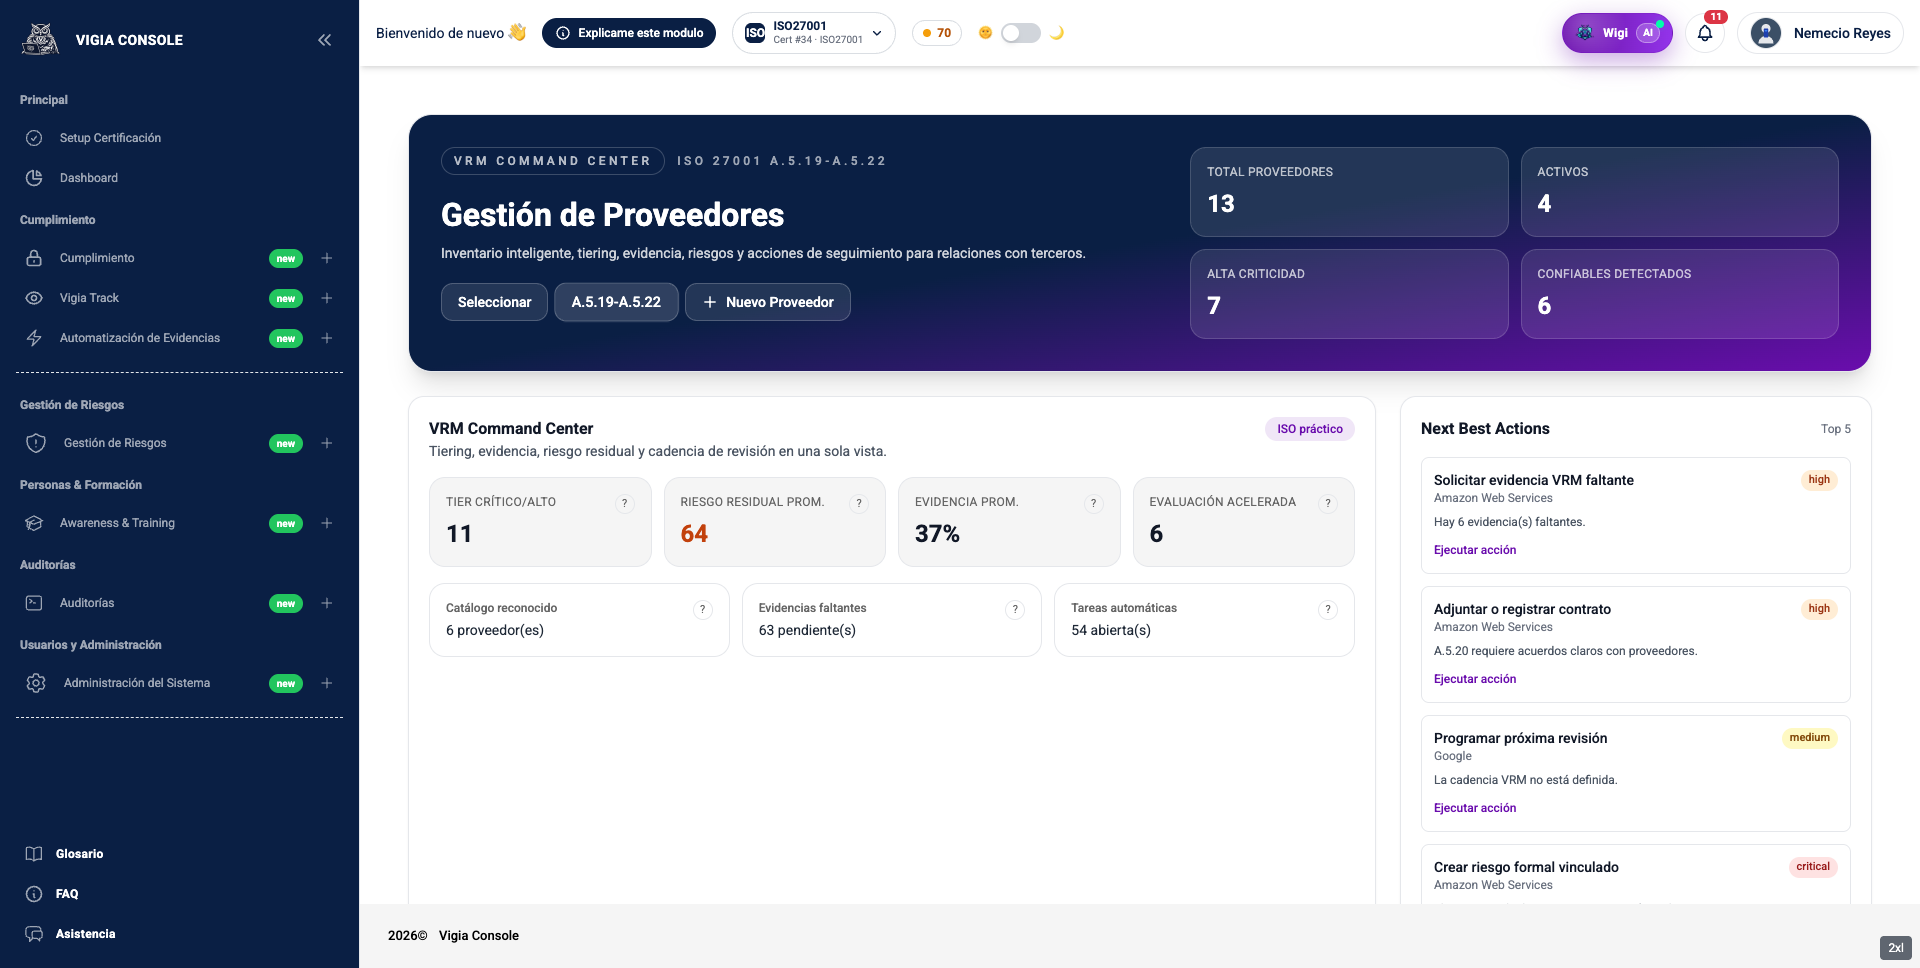Click the Alta Criticidad stat card
This screenshot has width=1920, height=968.
click(1349, 294)
